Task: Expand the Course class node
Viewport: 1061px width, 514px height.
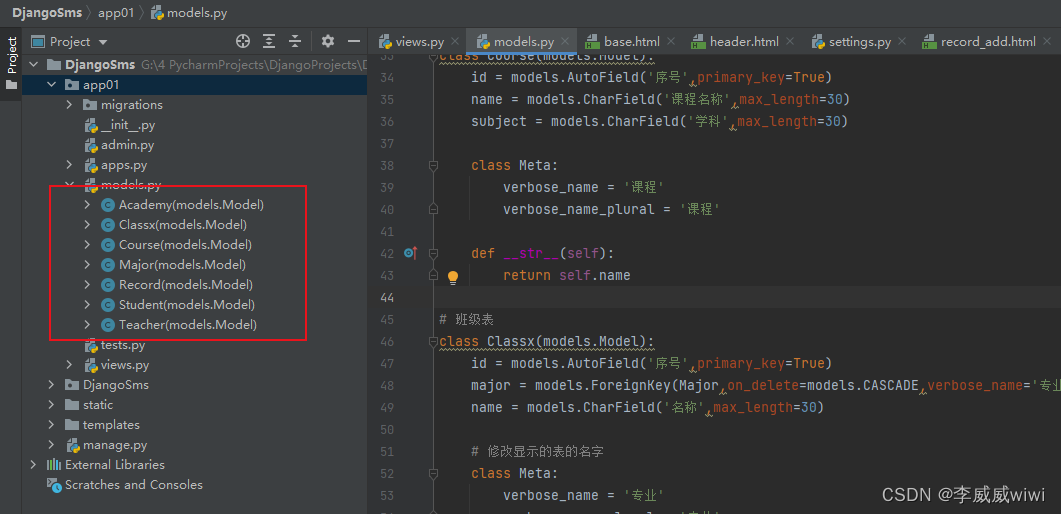Action: point(87,245)
